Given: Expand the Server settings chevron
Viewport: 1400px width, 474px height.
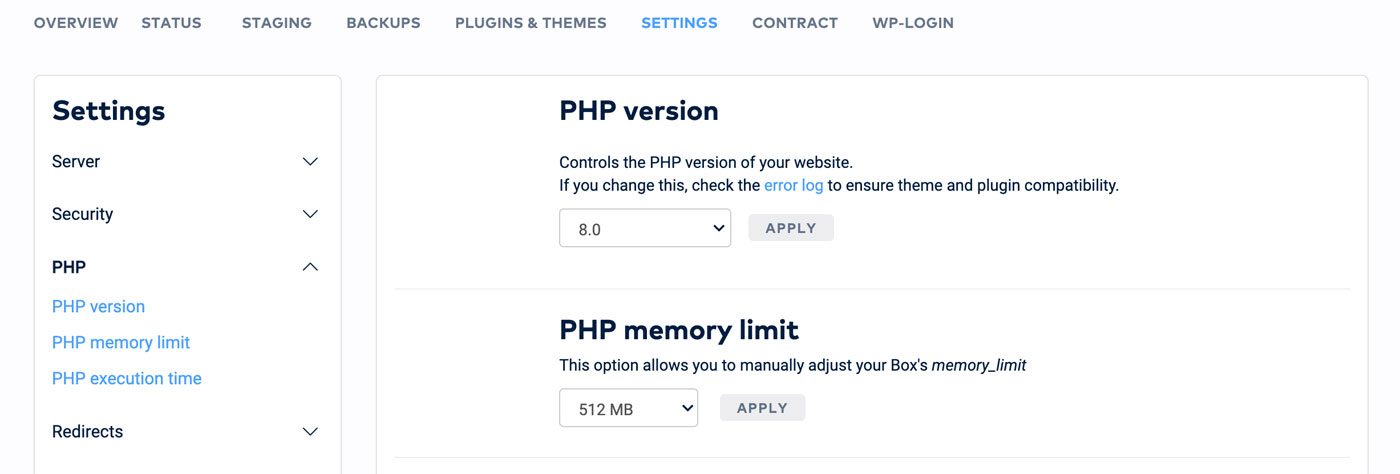Looking at the screenshot, I should click(x=310, y=162).
